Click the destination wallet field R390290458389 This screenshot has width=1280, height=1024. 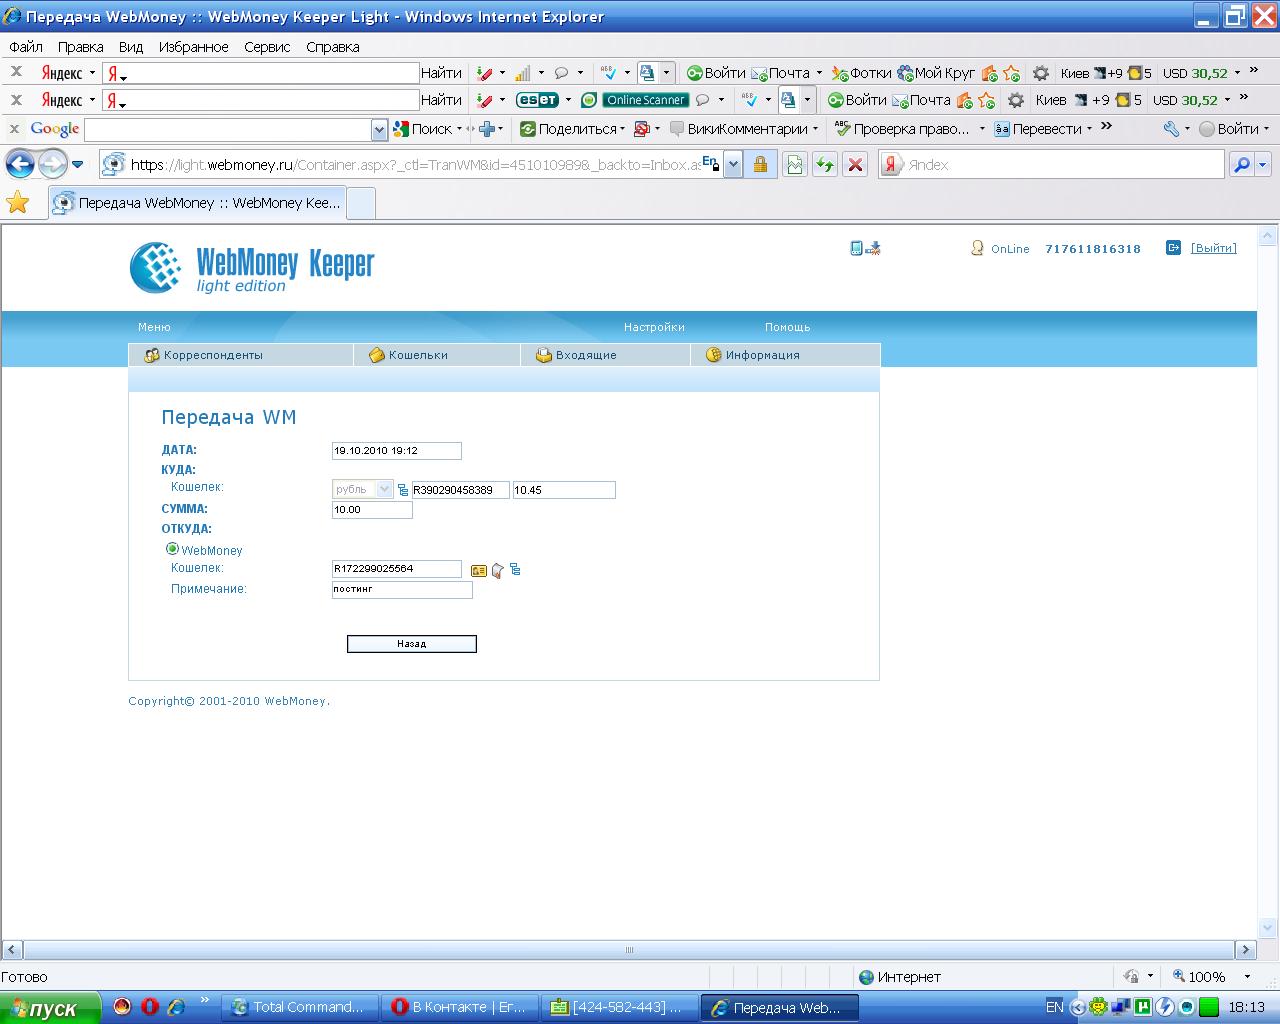(460, 490)
